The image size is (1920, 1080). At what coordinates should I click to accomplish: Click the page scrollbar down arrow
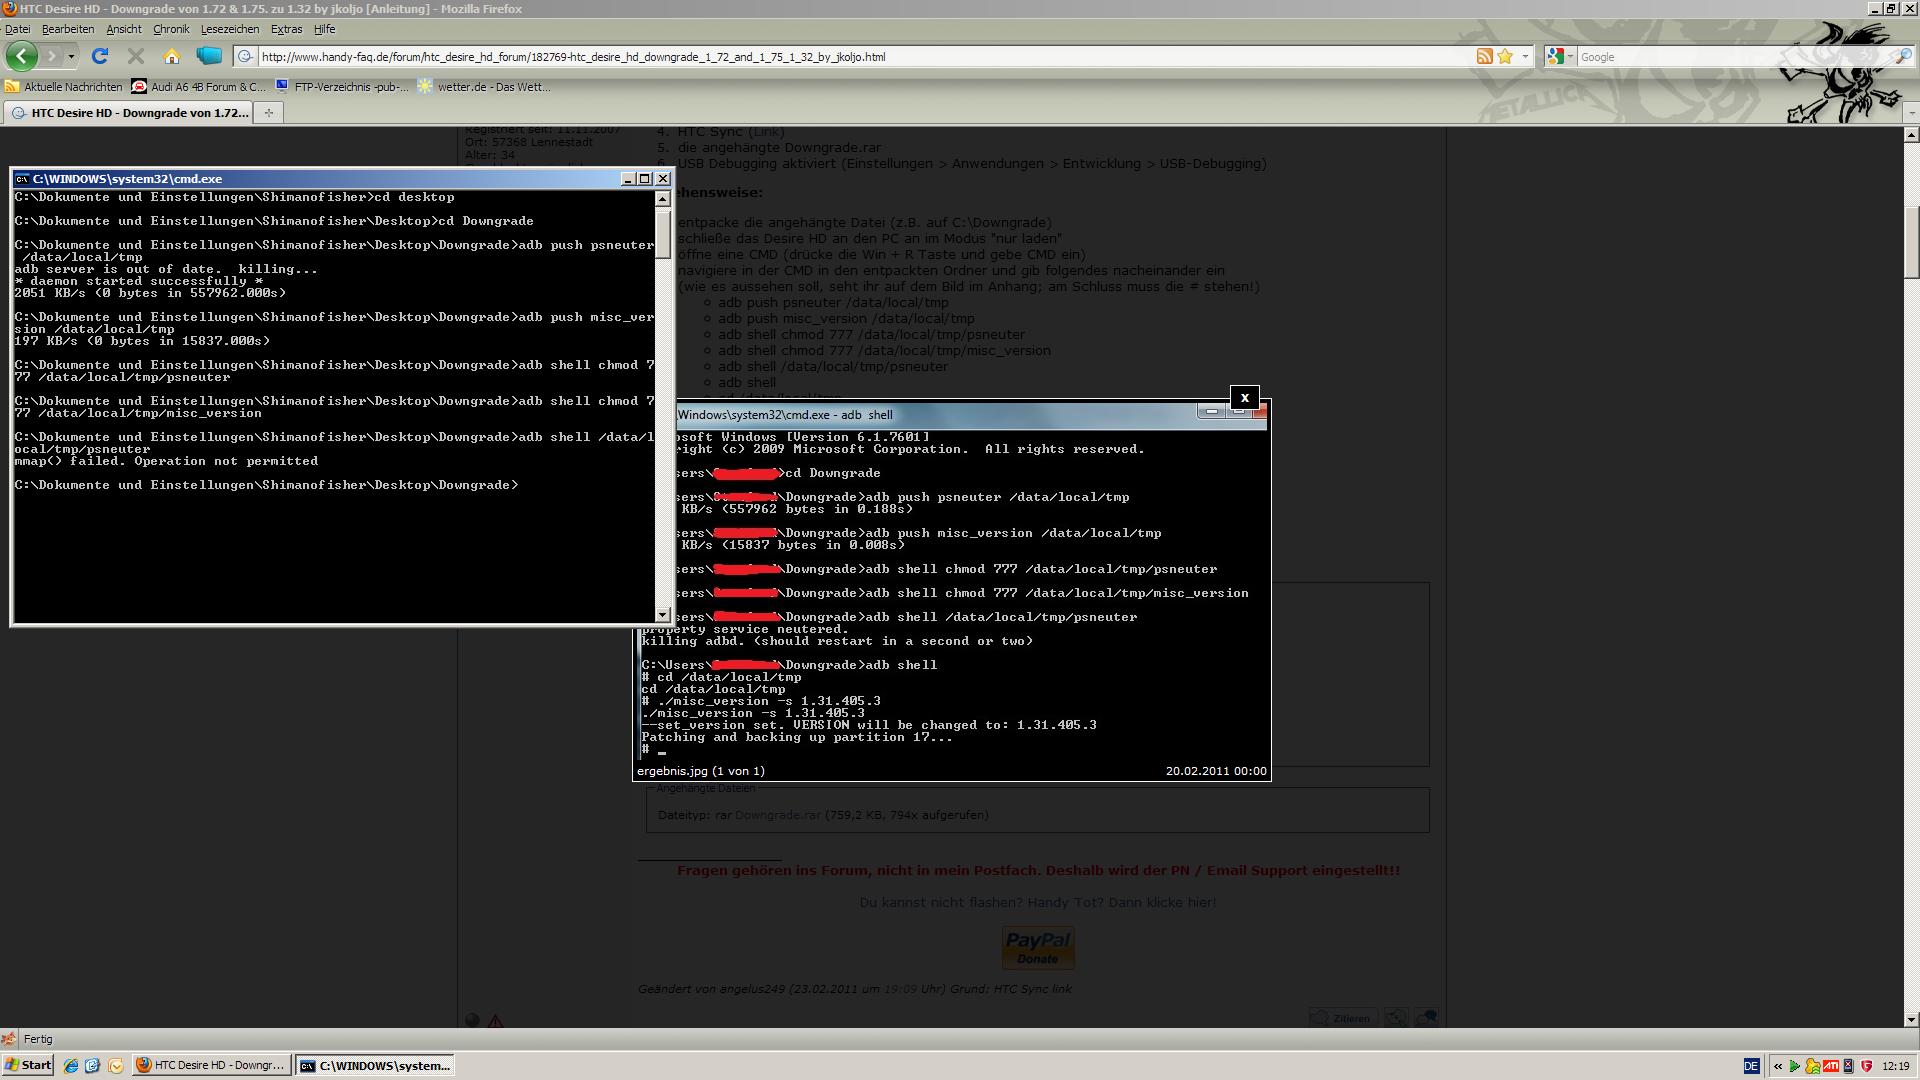(1911, 1020)
